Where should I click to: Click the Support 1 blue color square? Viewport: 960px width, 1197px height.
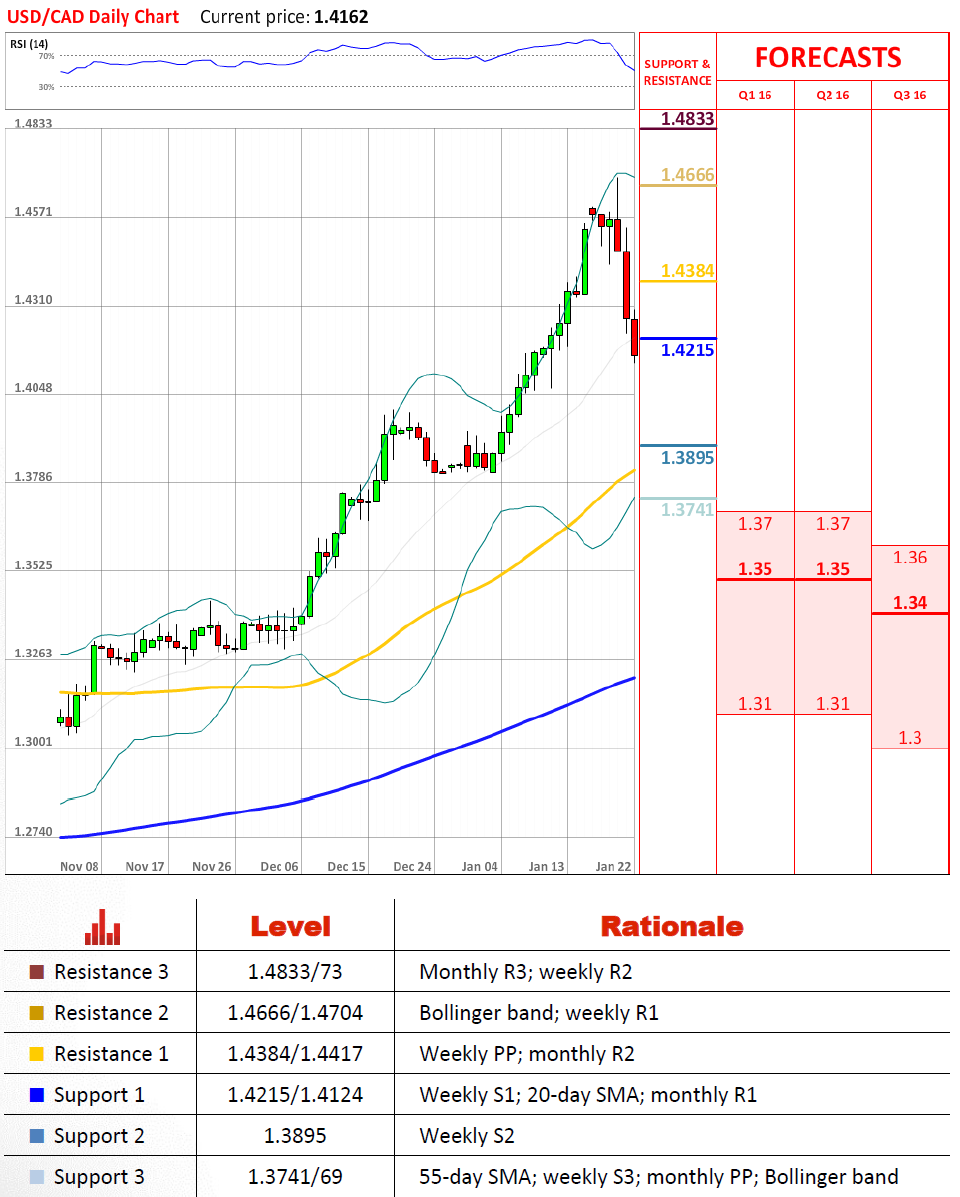[37, 1095]
